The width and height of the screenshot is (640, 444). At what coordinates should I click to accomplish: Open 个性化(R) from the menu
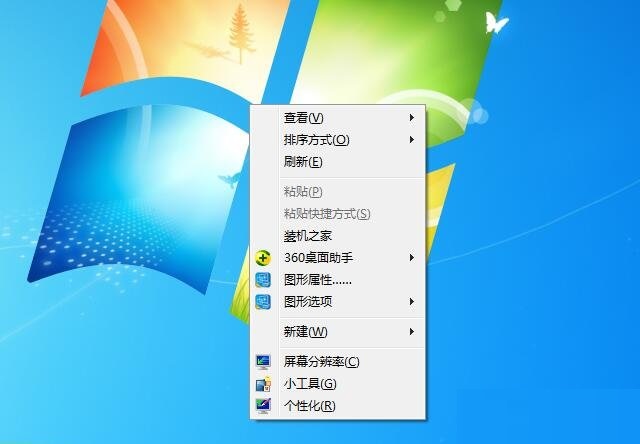338,406
